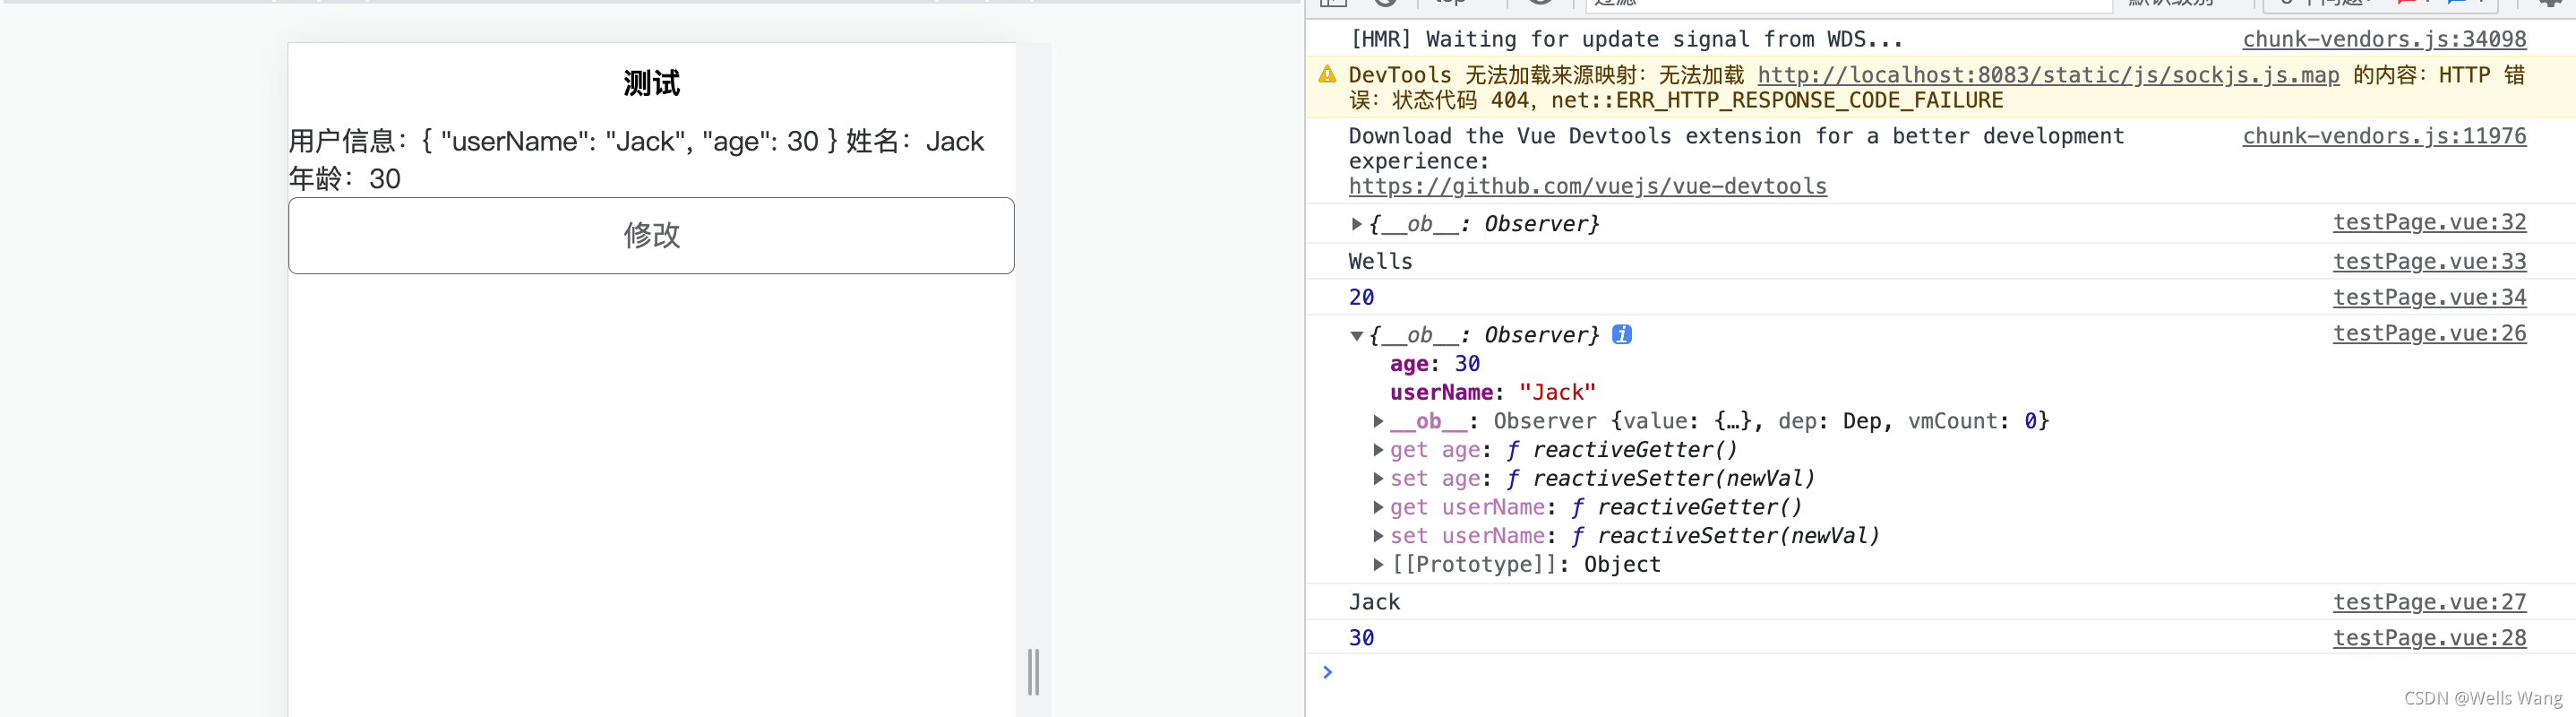The width and height of the screenshot is (2576, 717).
Task: Click the 年龄: 30 text on page
Action: (345, 179)
